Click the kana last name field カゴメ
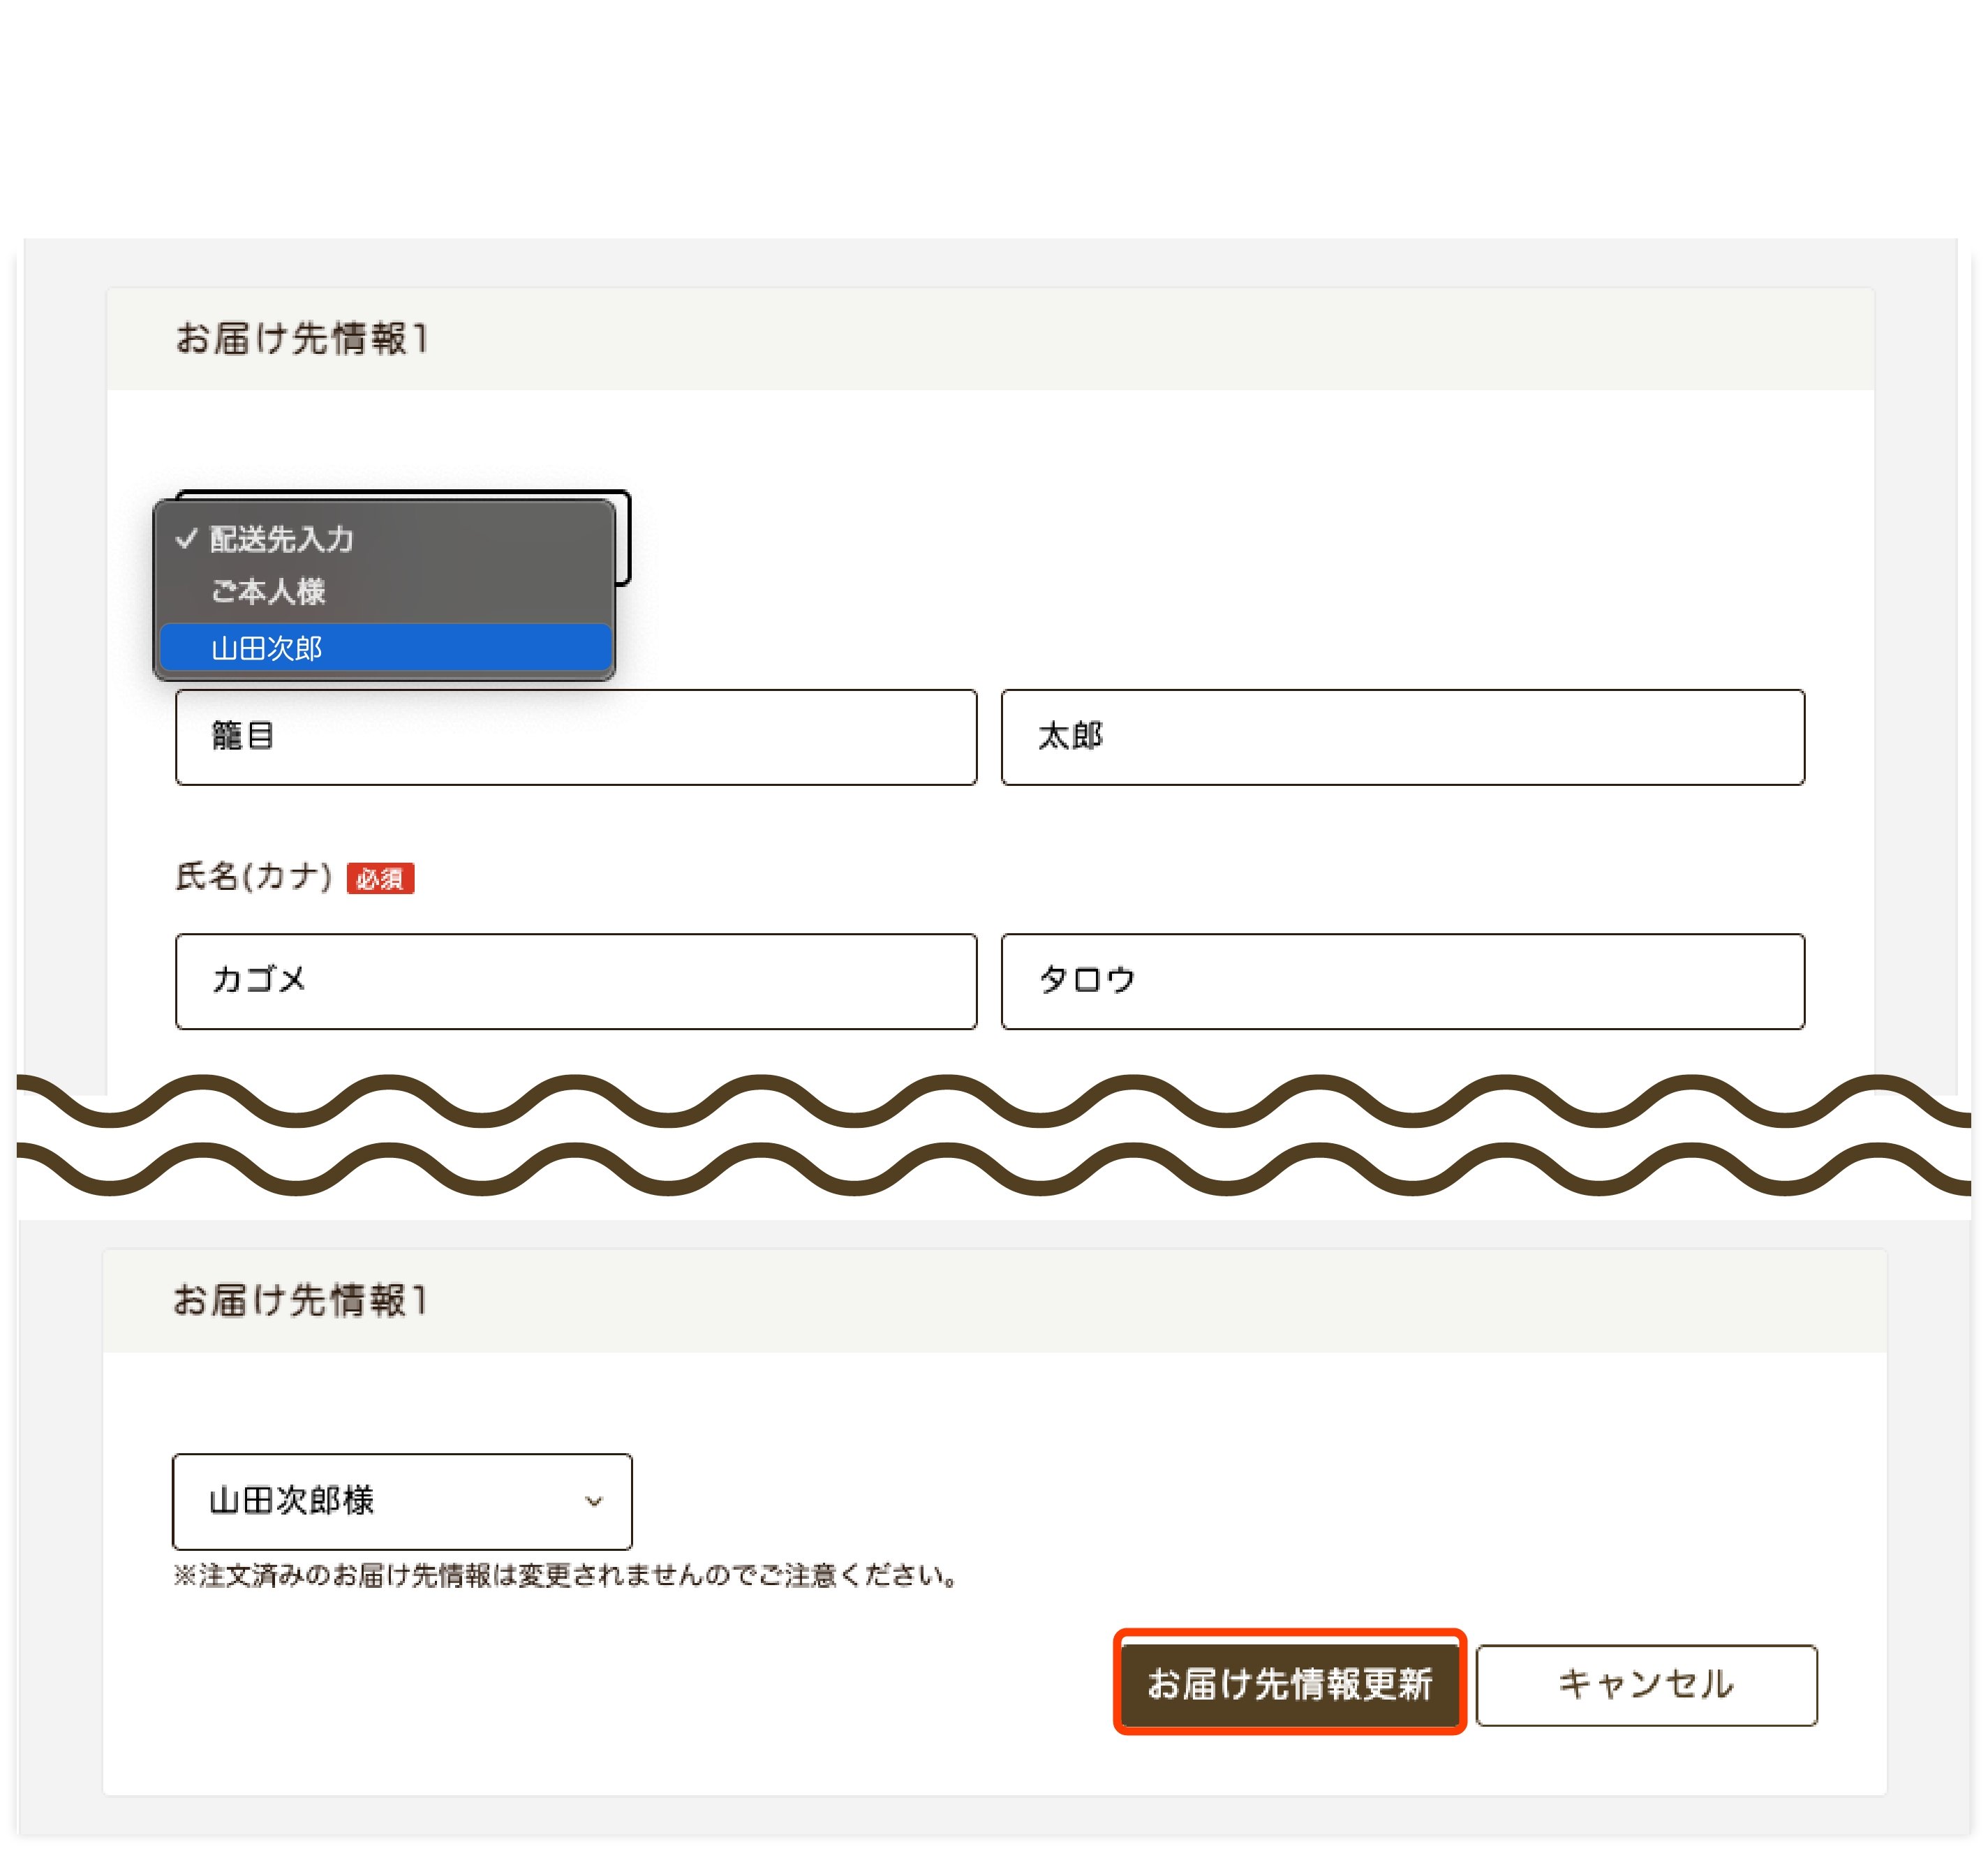 pyautogui.click(x=576, y=982)
